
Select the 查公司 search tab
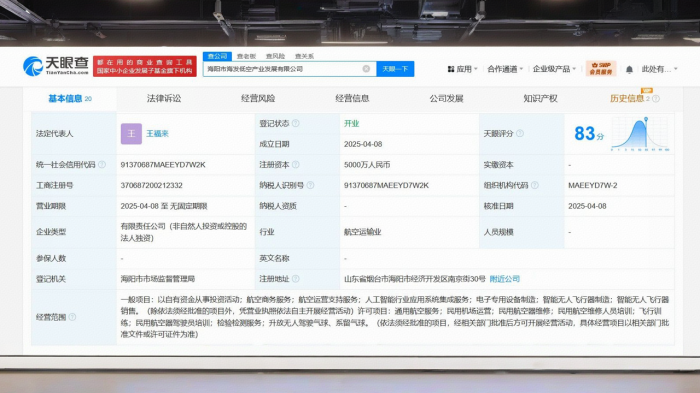tap(217, 56)
